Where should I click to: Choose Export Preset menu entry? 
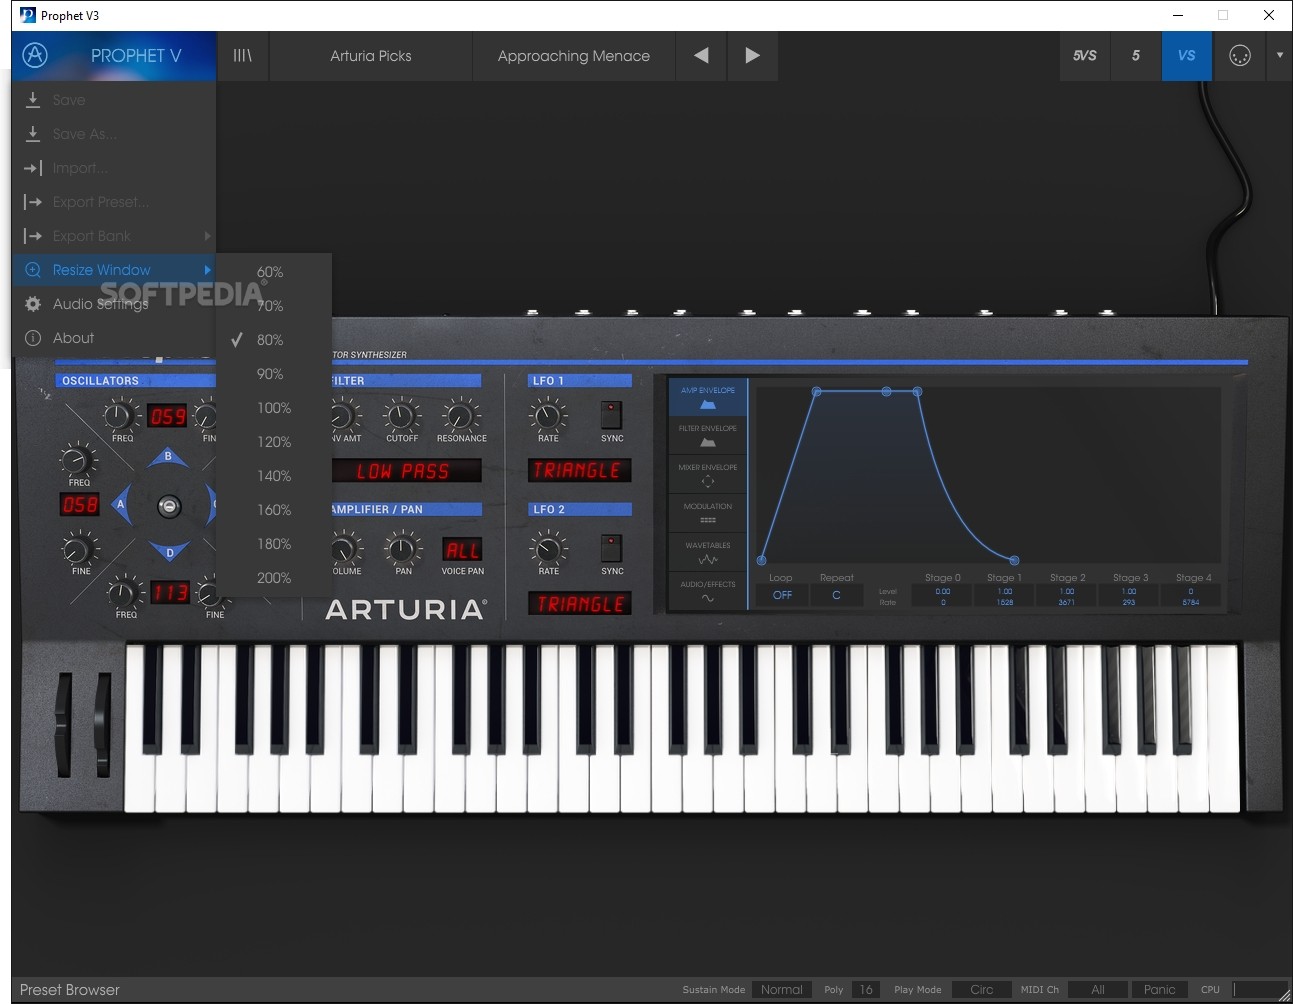point(114,202)
